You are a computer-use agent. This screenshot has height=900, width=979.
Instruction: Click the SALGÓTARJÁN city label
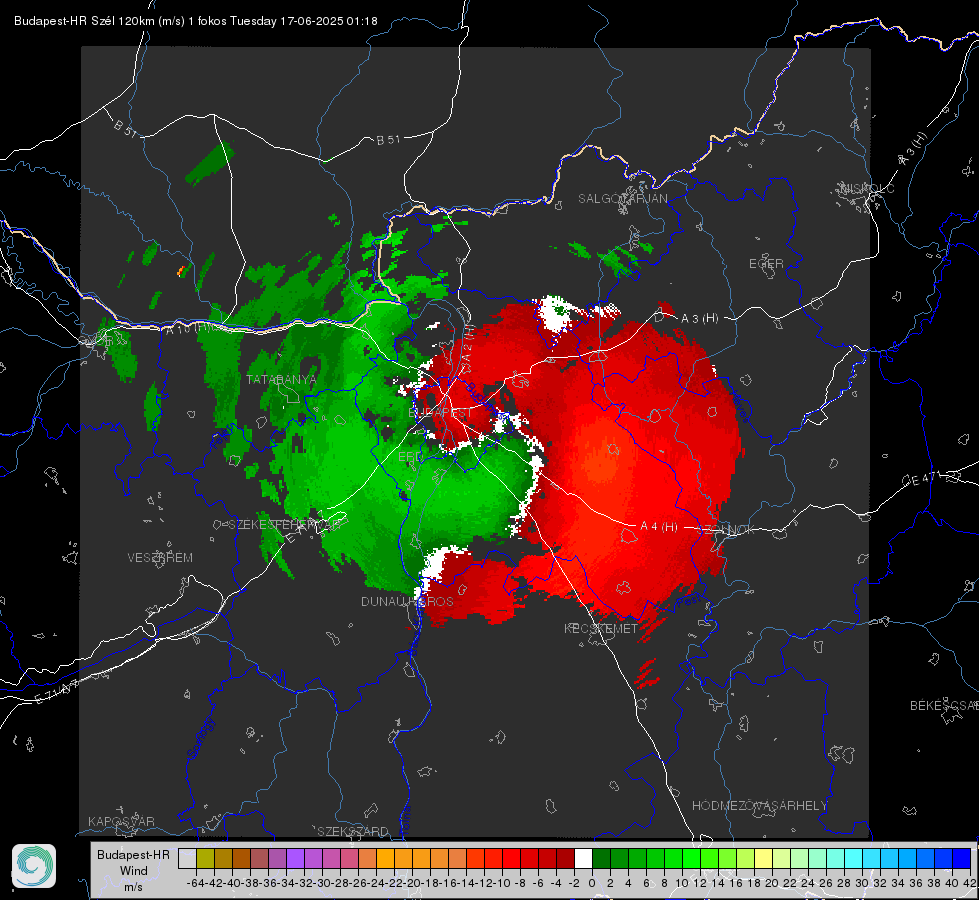[622, 199]
